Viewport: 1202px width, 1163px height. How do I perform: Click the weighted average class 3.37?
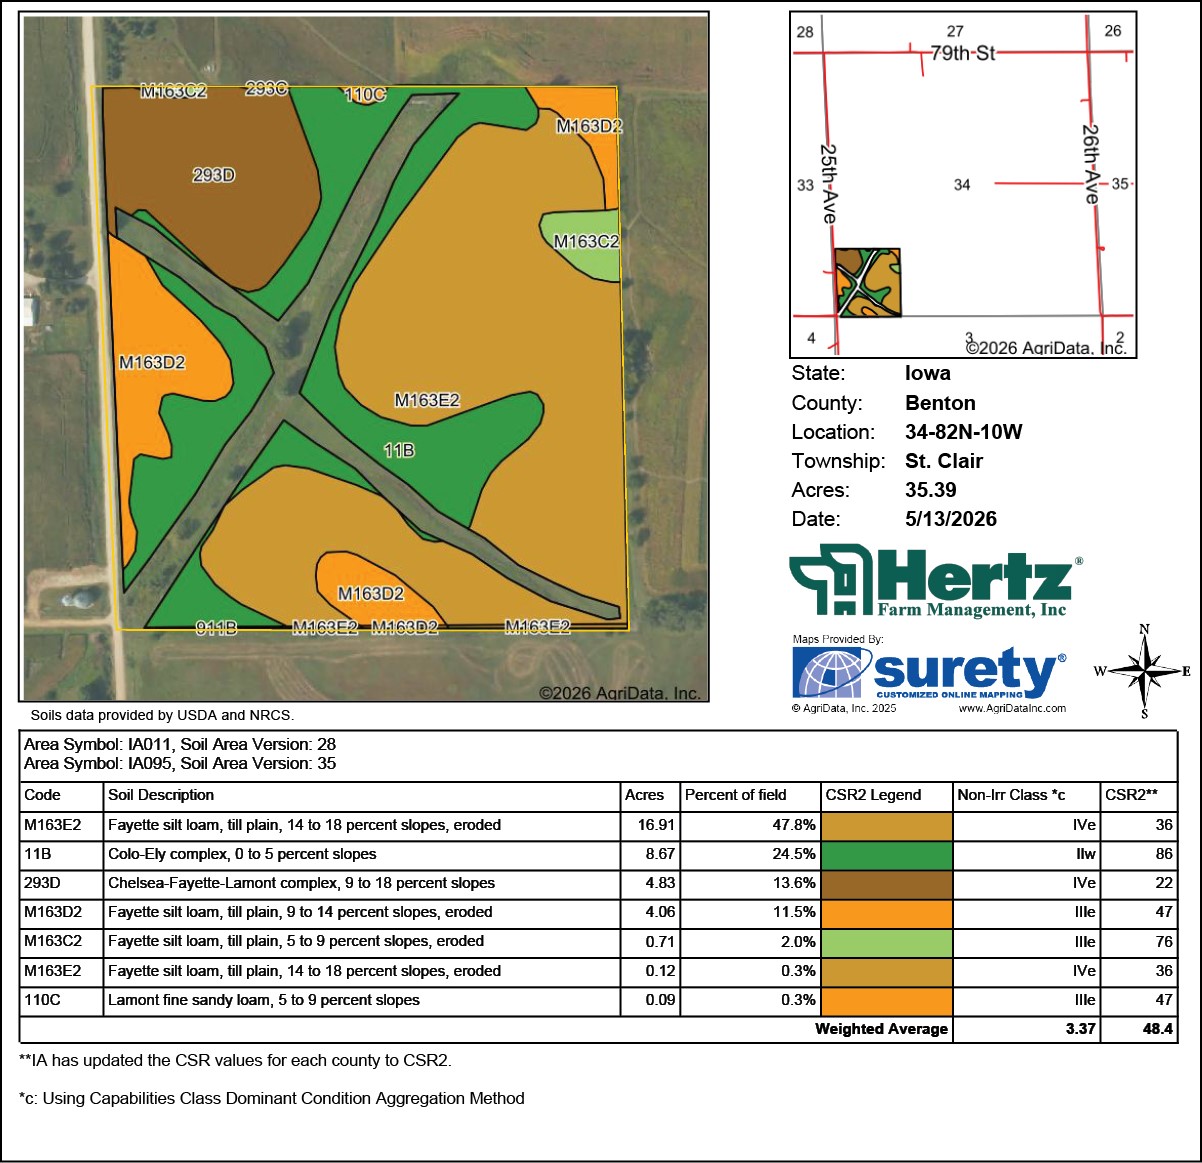coord(1081,1029)
